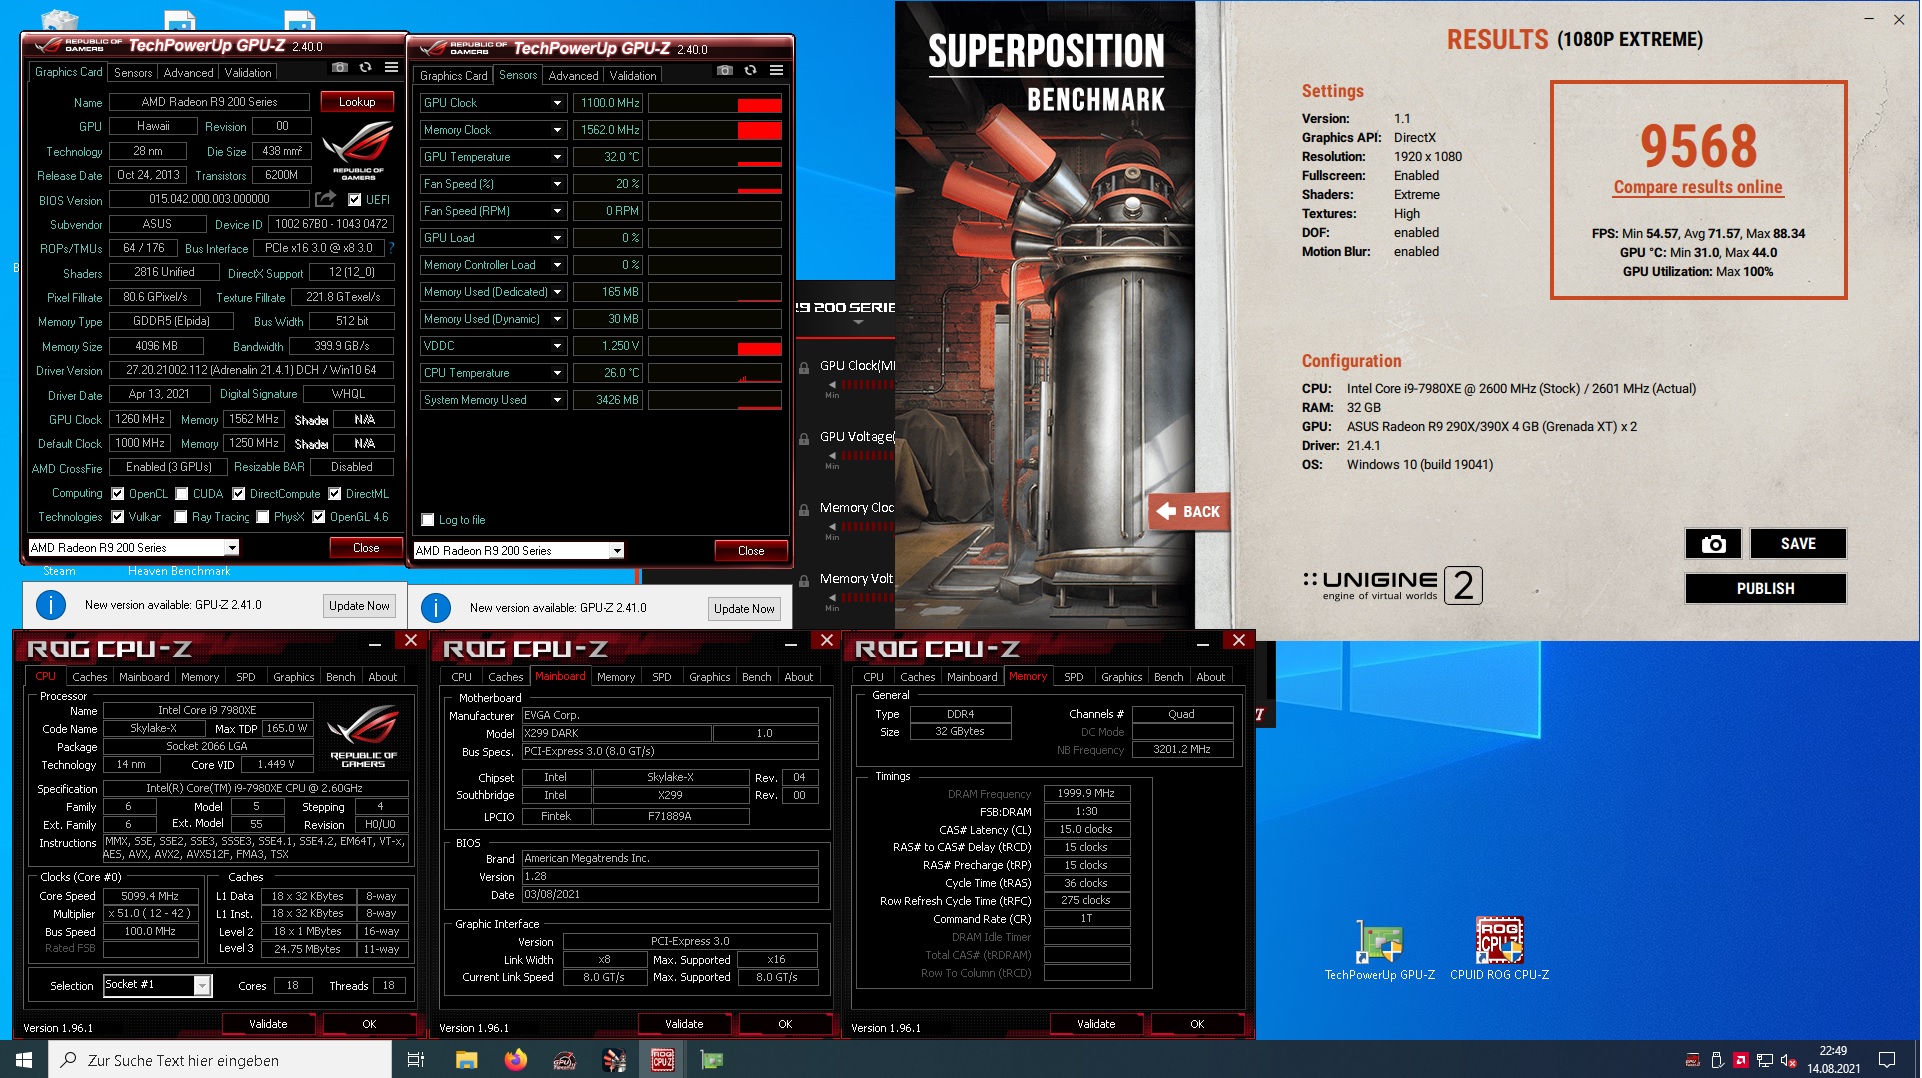Open GPU selector dropdown in GPU-Z Graphics Card window

pos(232,548)
